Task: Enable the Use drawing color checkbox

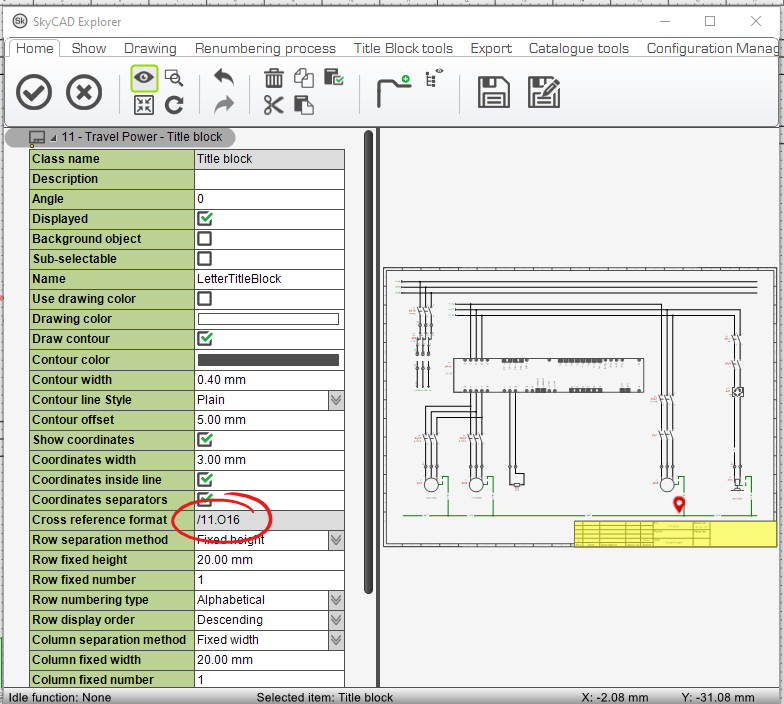Action: pyautogui.click(x=204, y=299)
